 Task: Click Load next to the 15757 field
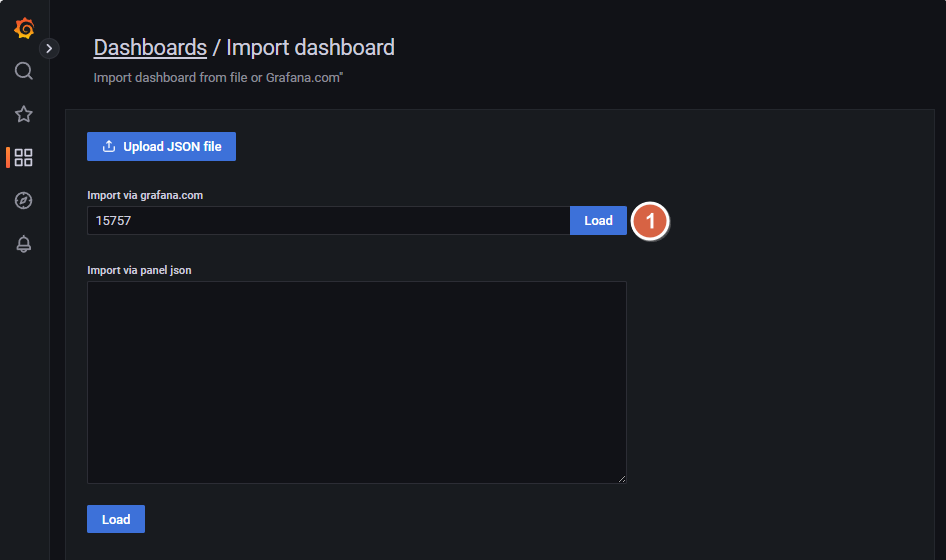click(598, 220)
